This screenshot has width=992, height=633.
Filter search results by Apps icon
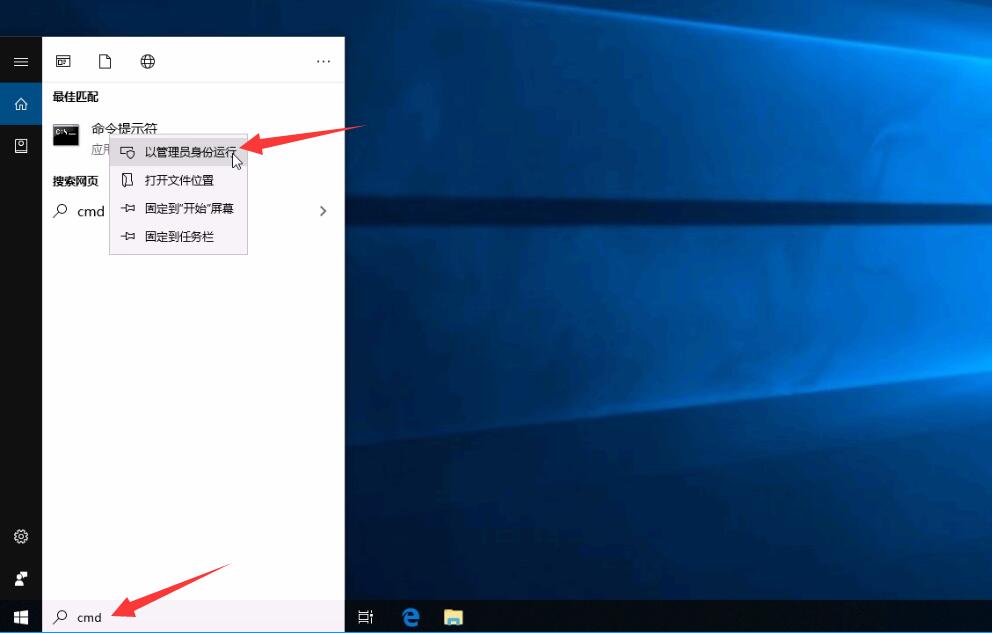pos(63,61)
